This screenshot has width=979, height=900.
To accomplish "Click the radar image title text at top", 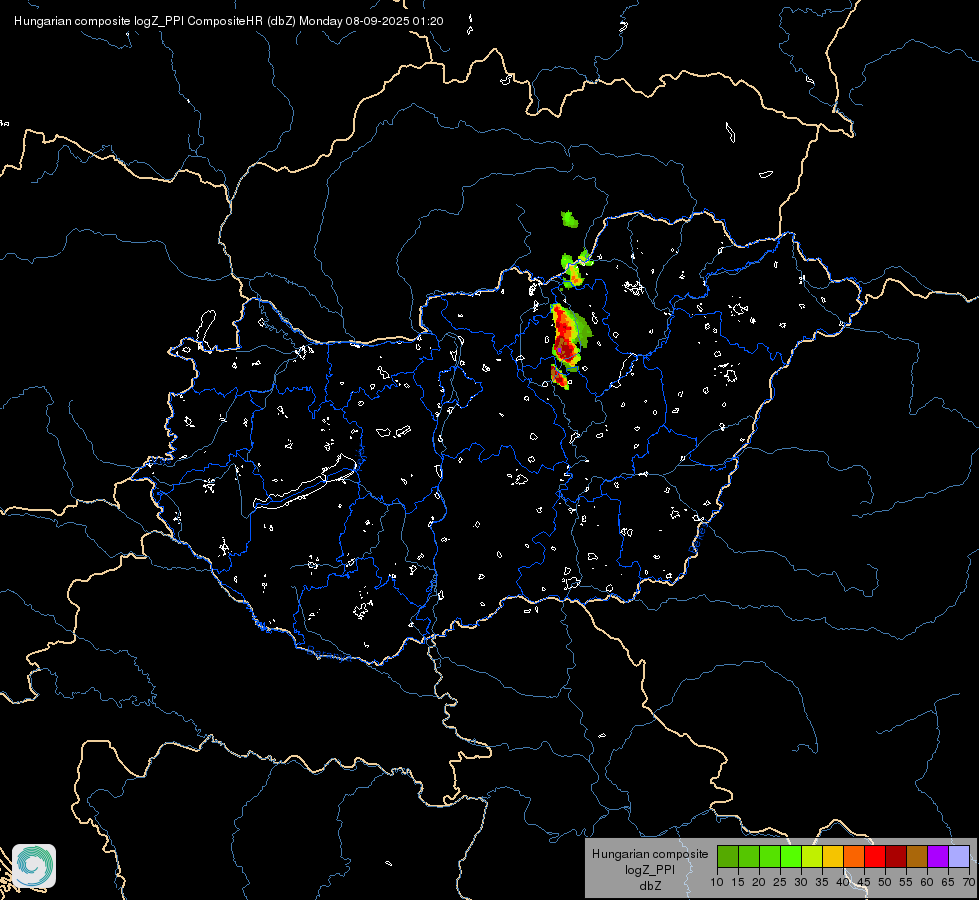I will click(x=229, y=21).
